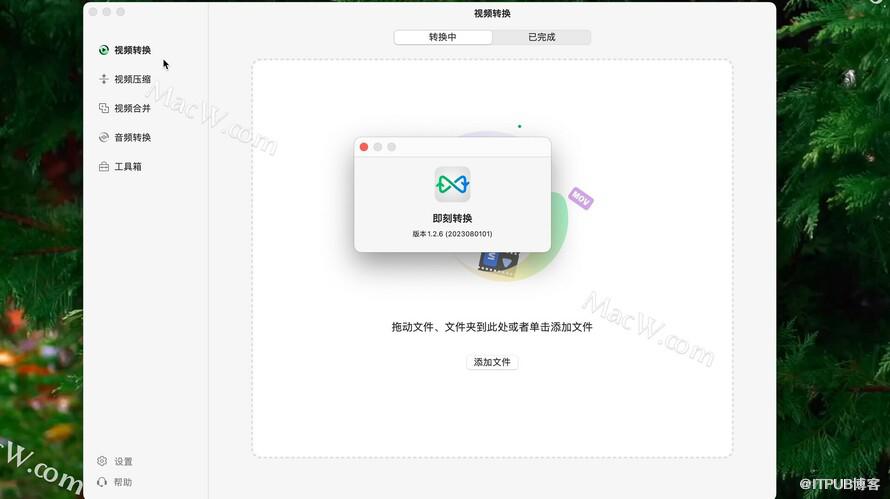
Task: Click the 添加文件 button
Action: pyautogui.click(x=492, y=362)
